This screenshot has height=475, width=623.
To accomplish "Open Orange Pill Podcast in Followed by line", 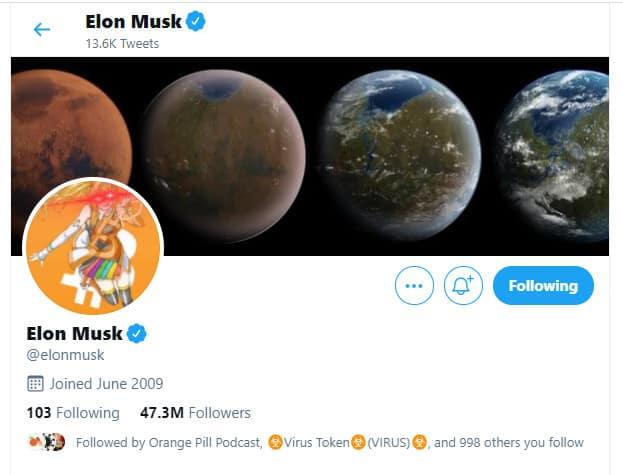I will click(206, 442).
